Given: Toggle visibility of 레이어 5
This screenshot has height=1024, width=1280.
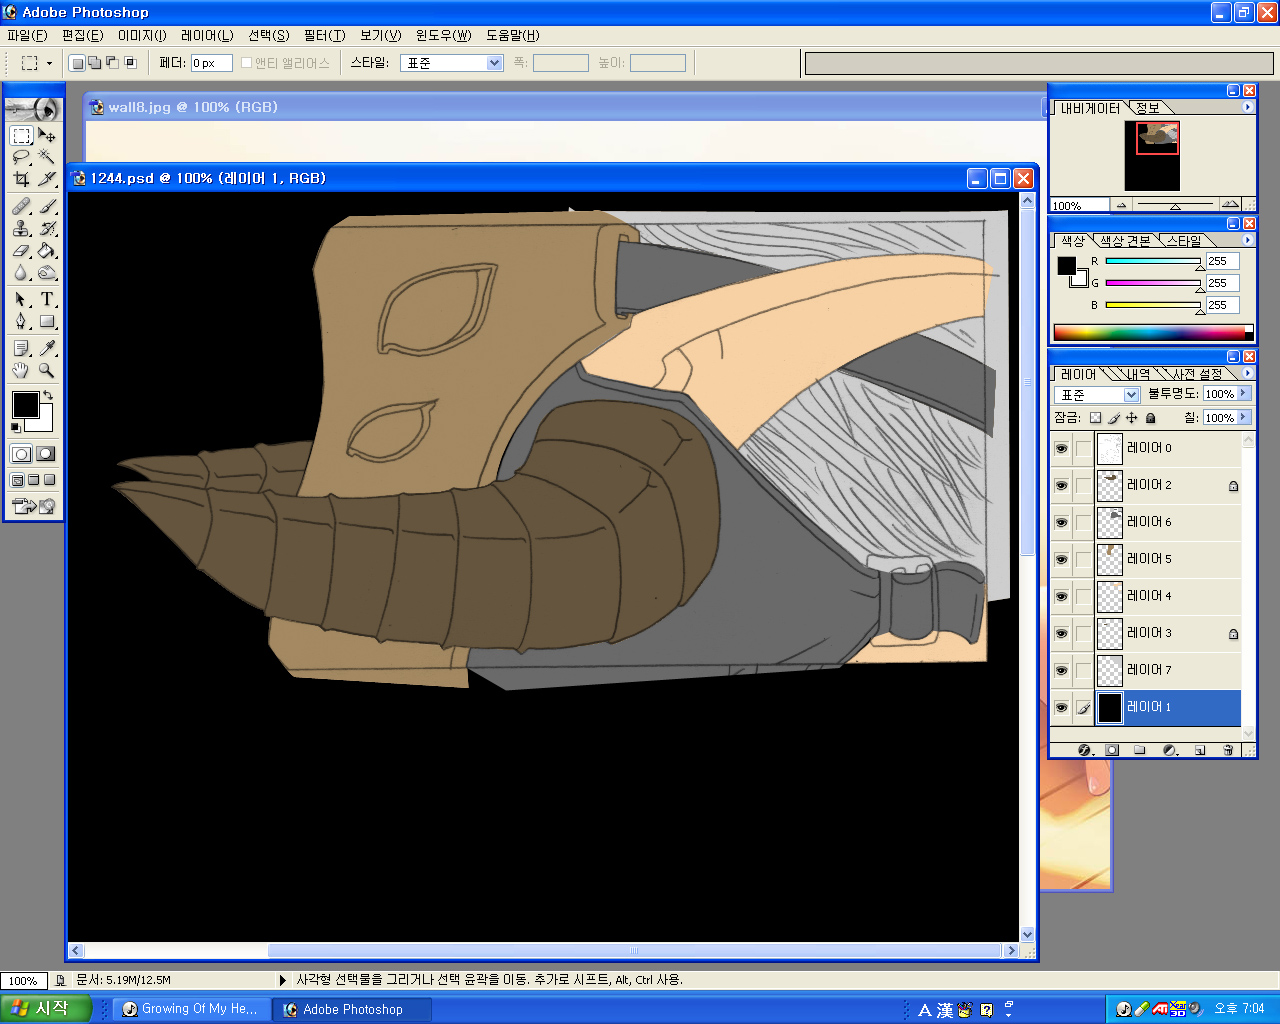Looking at the screenshot, I should pos(1061,559).
